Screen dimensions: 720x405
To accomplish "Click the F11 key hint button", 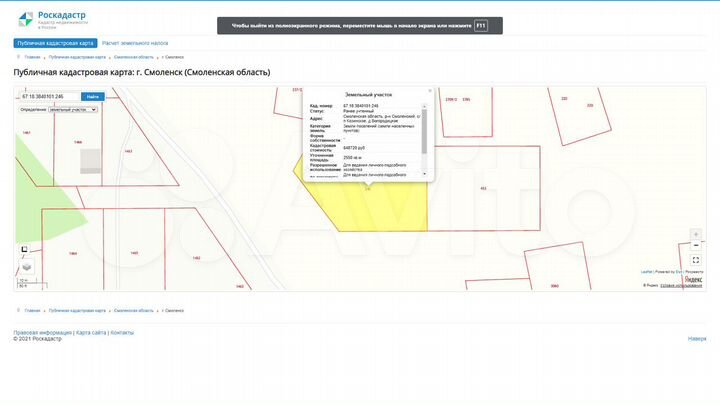I will tap(481, 25).
